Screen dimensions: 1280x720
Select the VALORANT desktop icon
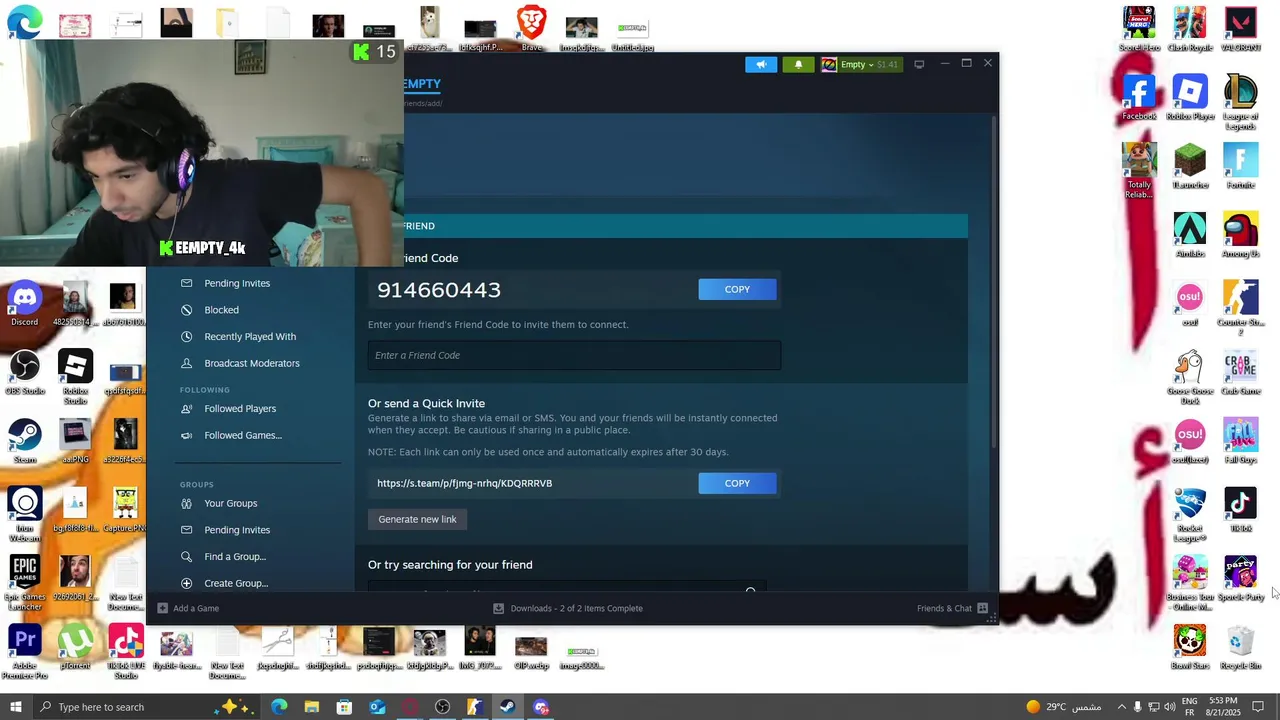(1240, 30)
